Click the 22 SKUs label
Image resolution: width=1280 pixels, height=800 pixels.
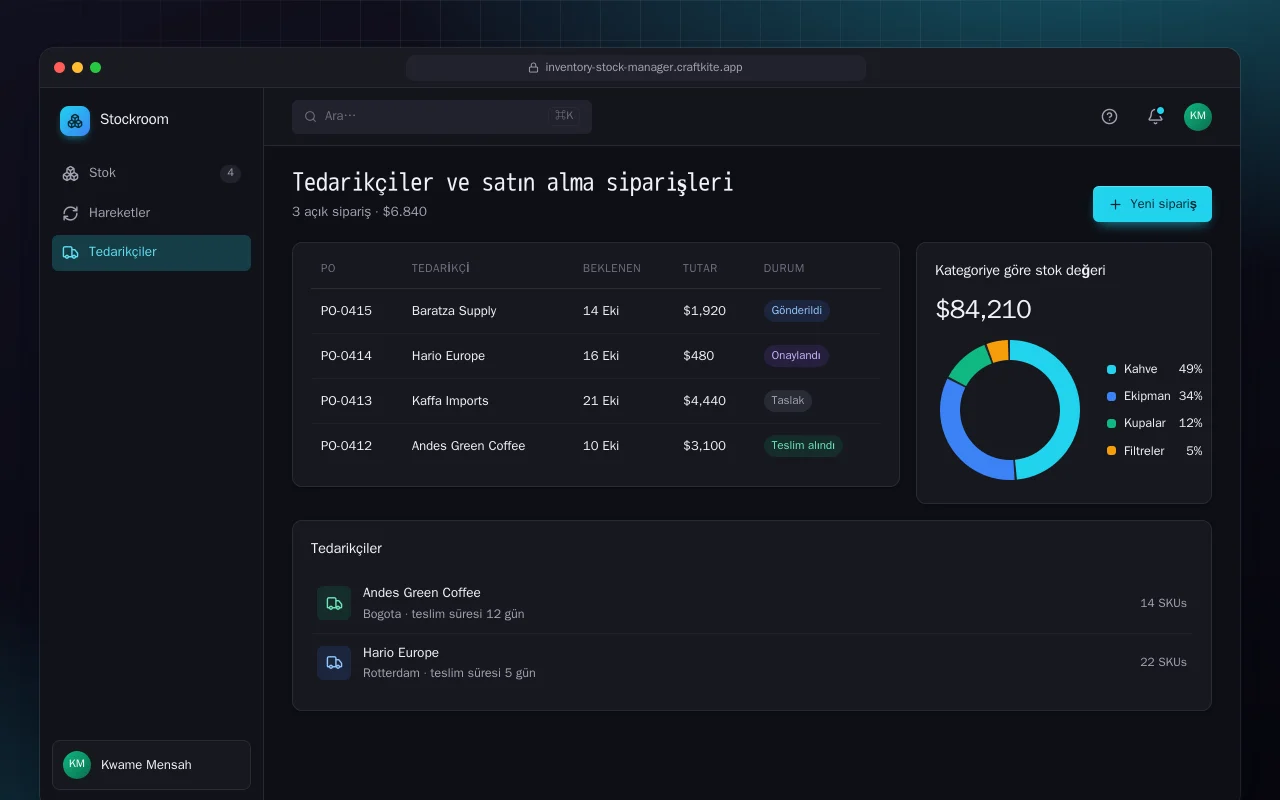coord(1163,662)
